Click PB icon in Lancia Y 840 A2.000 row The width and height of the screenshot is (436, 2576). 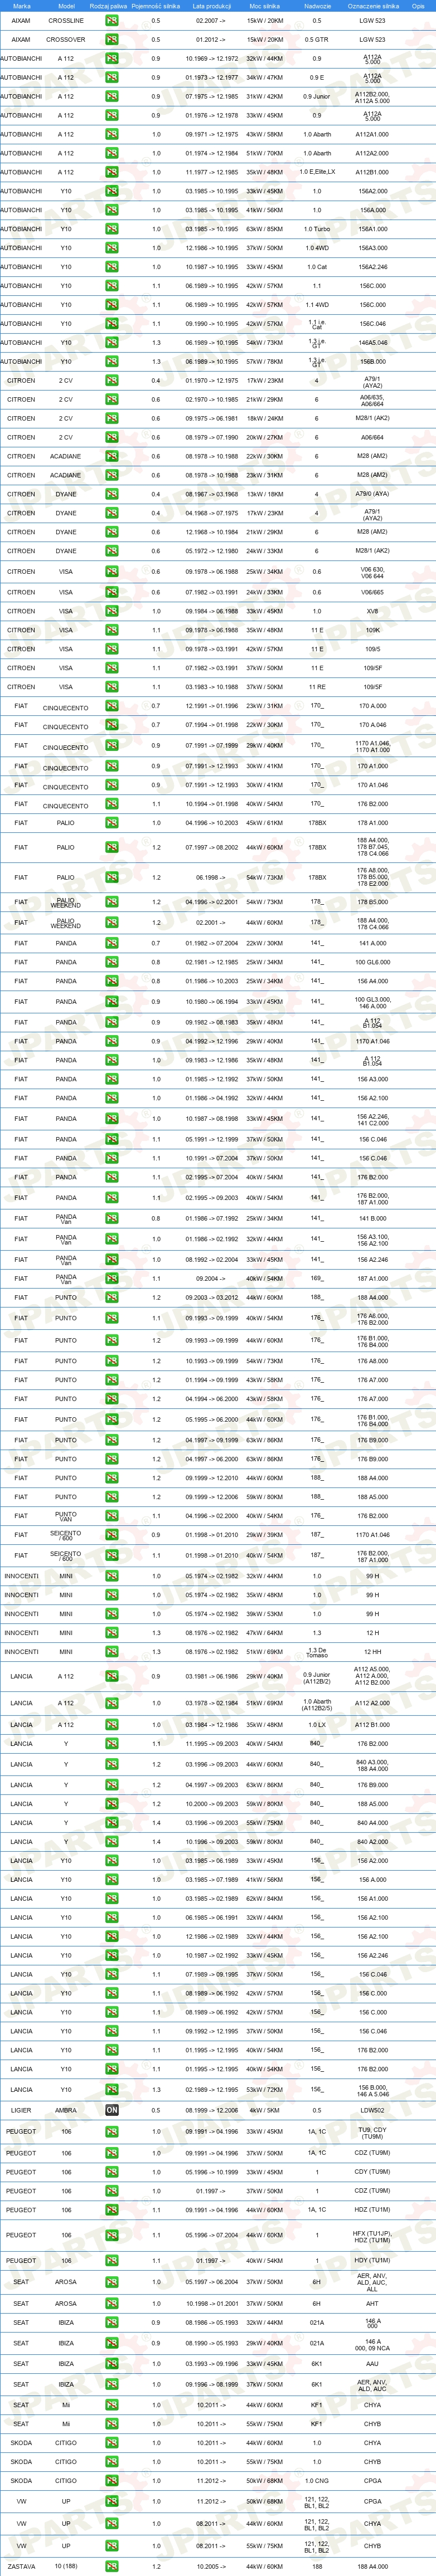click(112, 1842)
